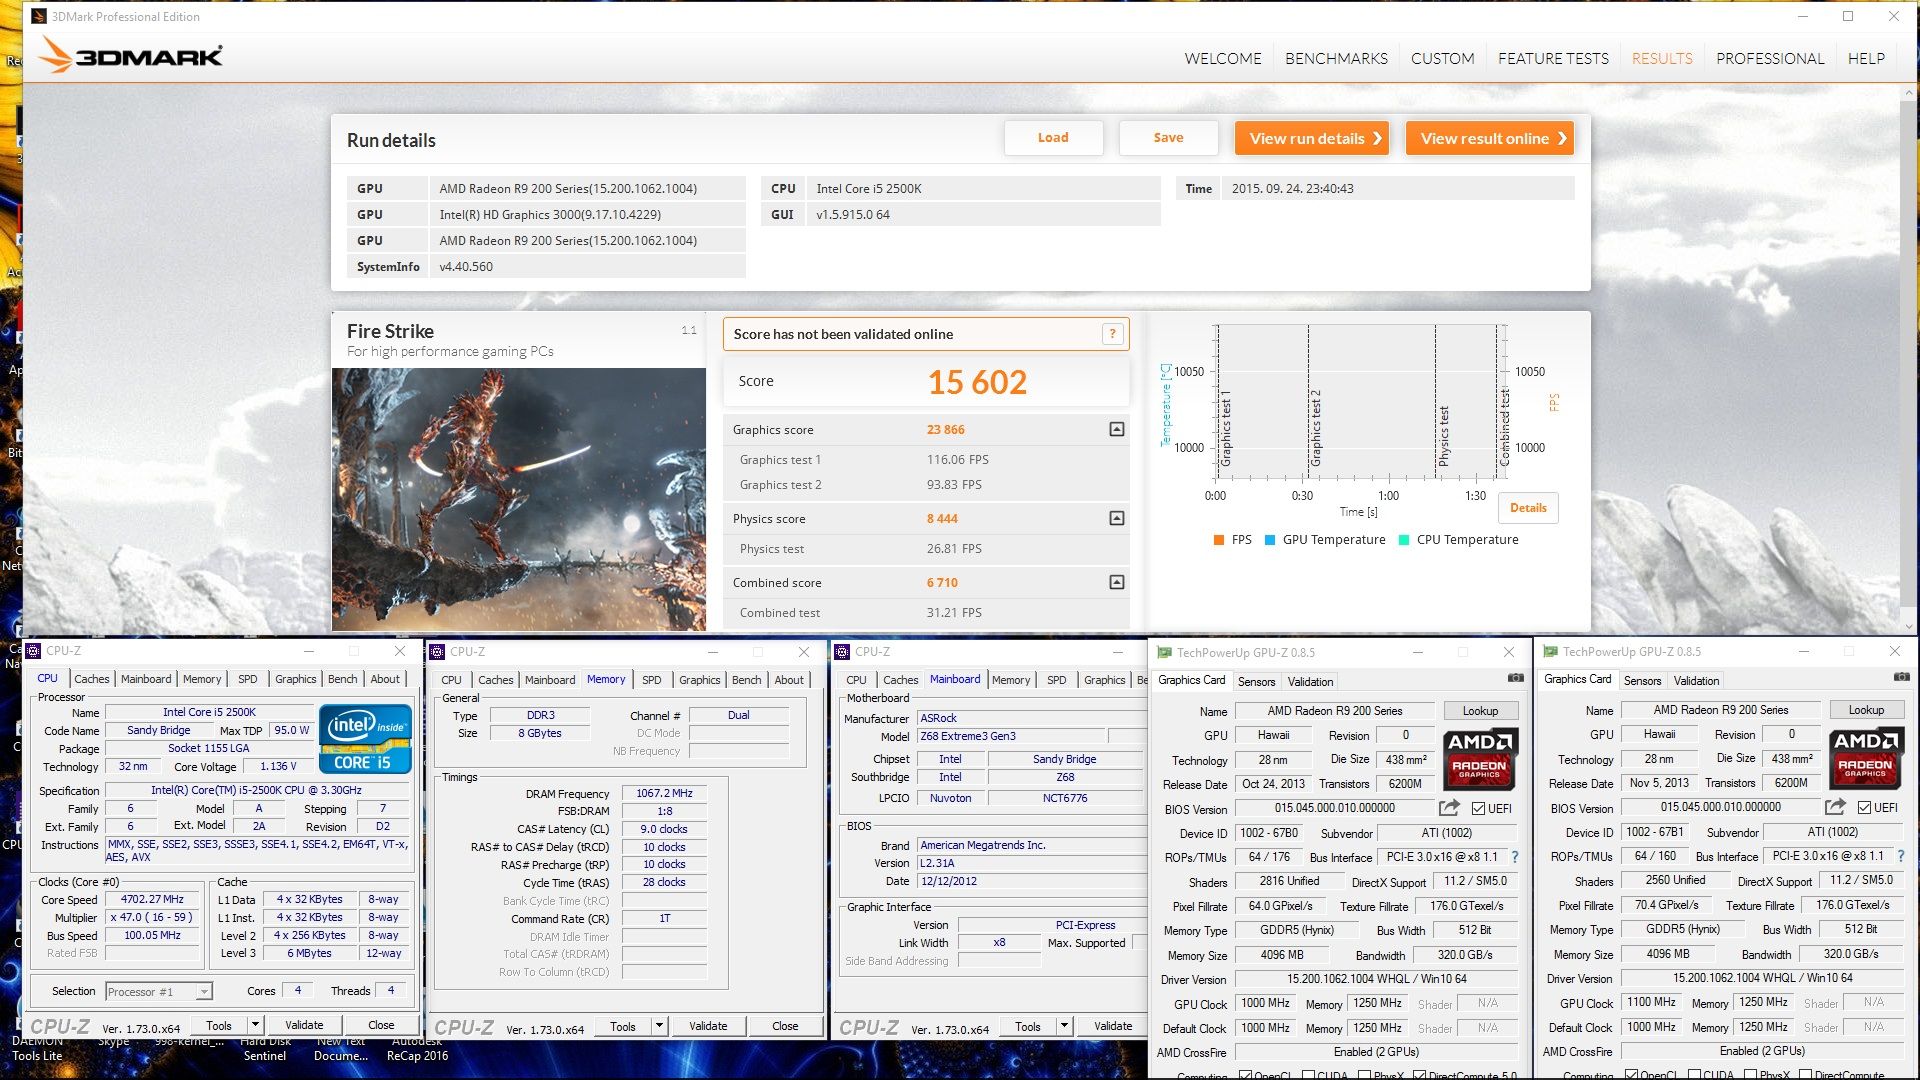This screenshot has height=1080, width=1920.
Task: Click the camera screenshot icon in left GPU-Z
Action: [x=1516, y=679]
